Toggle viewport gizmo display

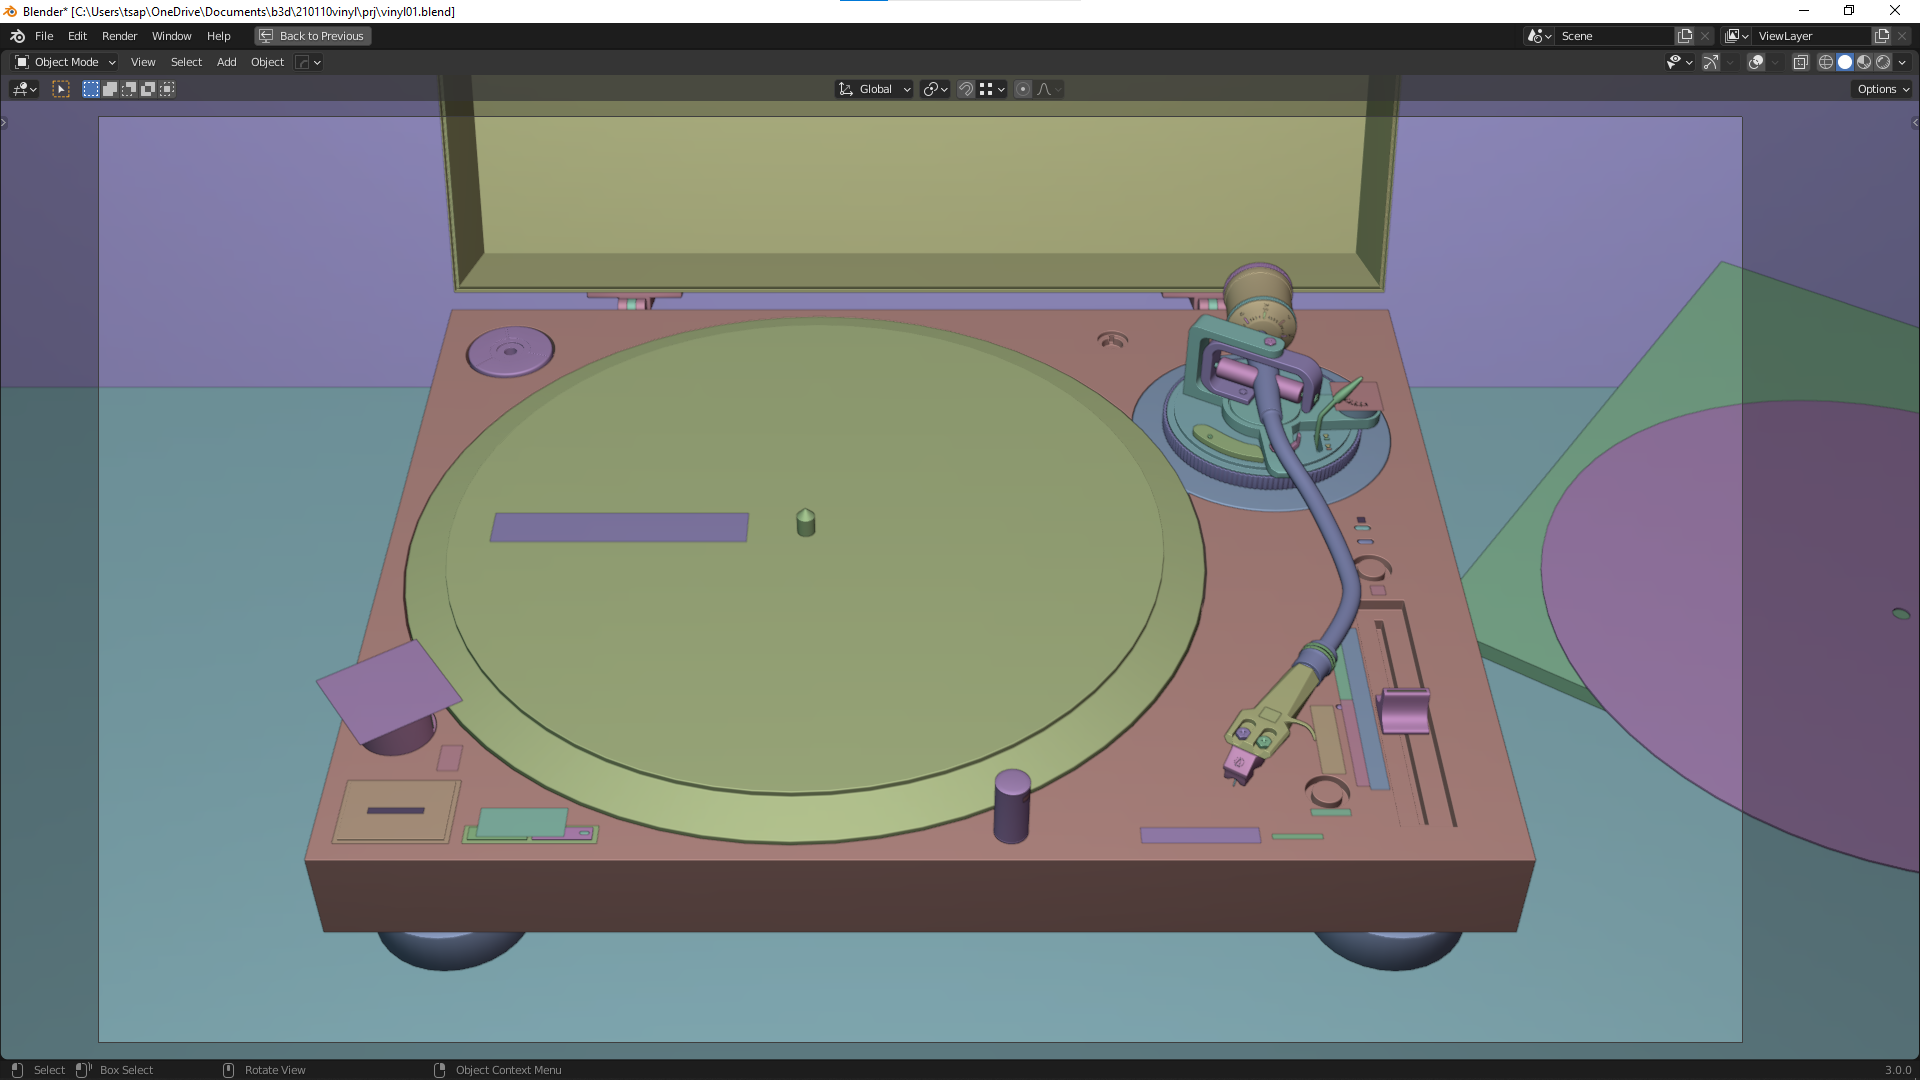coord(1711,62)
